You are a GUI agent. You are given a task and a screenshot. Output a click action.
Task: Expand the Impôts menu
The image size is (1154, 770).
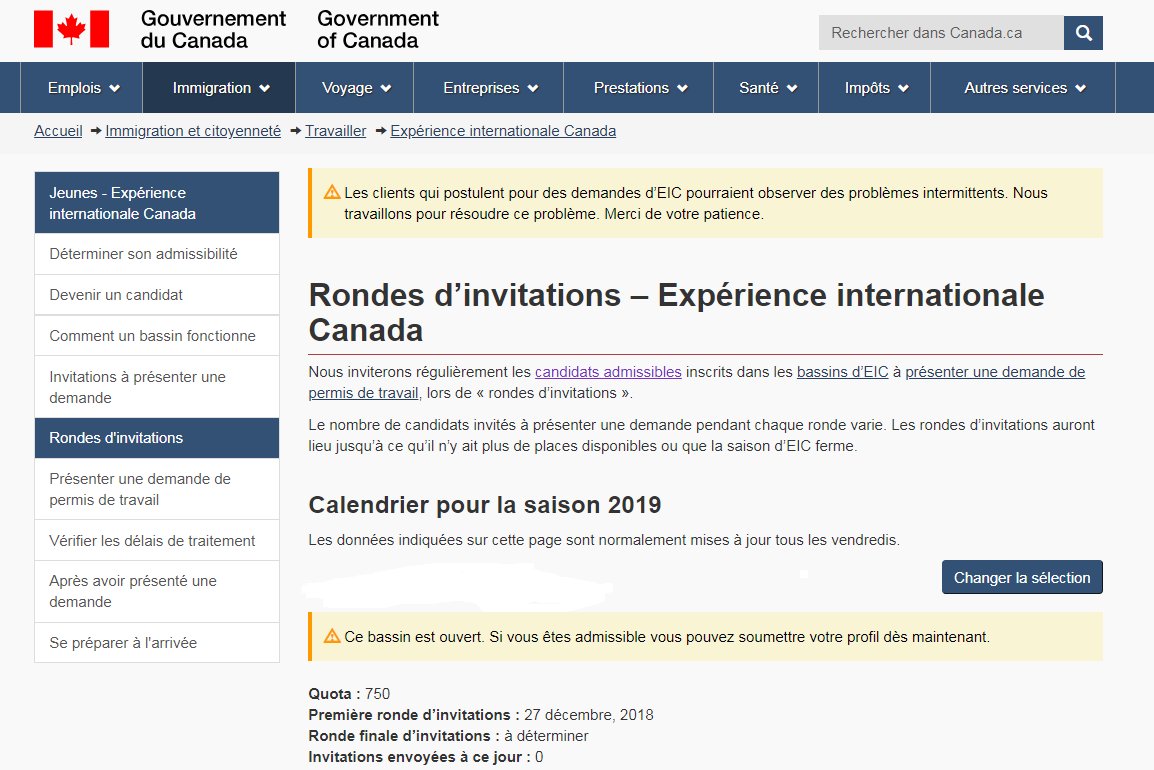click(x=875, y=88)
